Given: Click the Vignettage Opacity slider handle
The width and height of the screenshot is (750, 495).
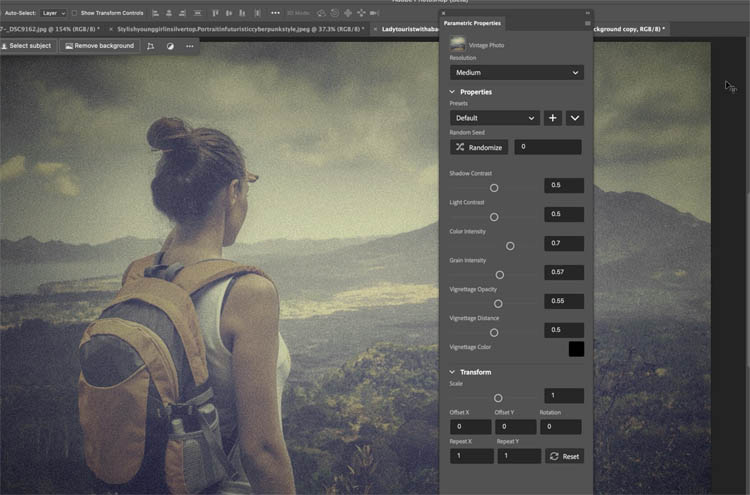Looking at the screenshot, I should 498,304.
